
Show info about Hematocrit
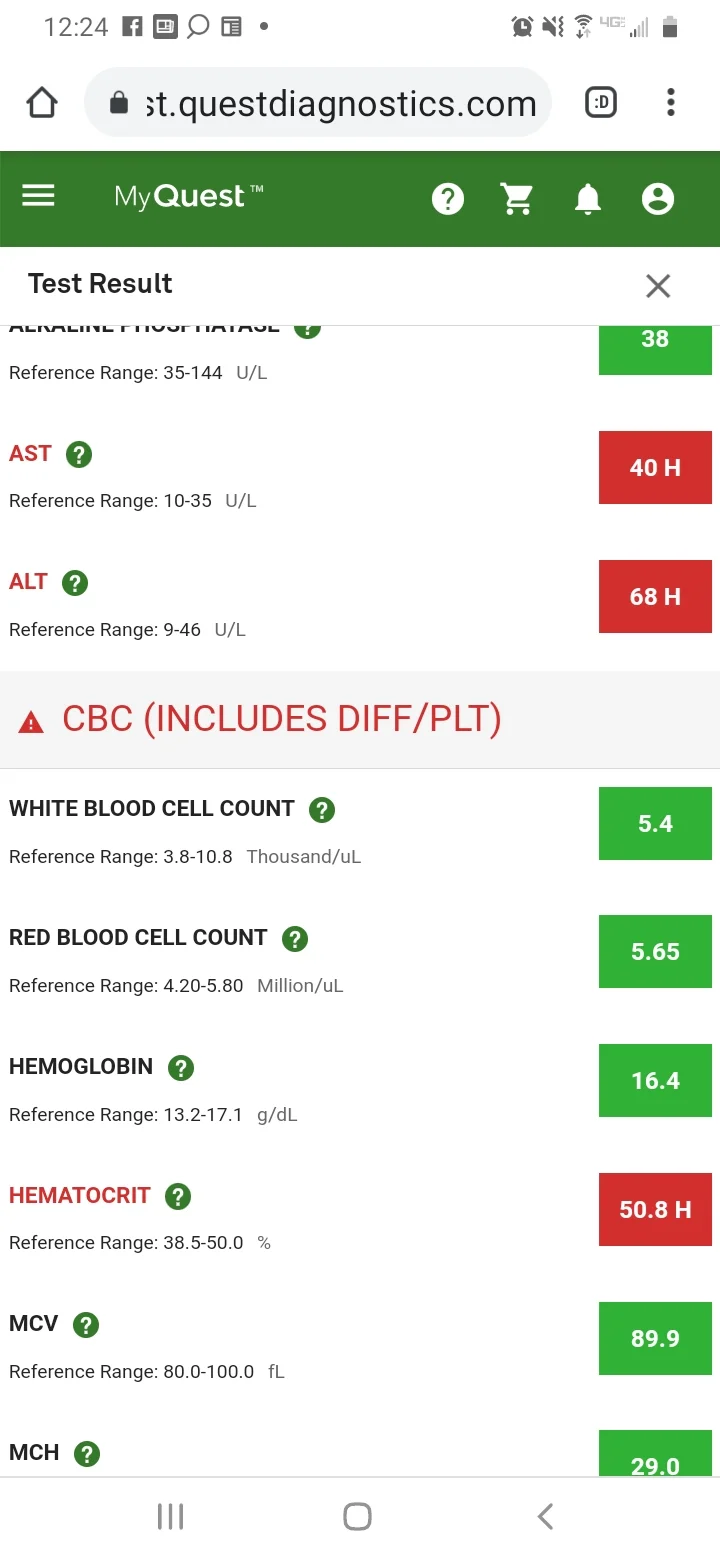tap(177, 1196)
